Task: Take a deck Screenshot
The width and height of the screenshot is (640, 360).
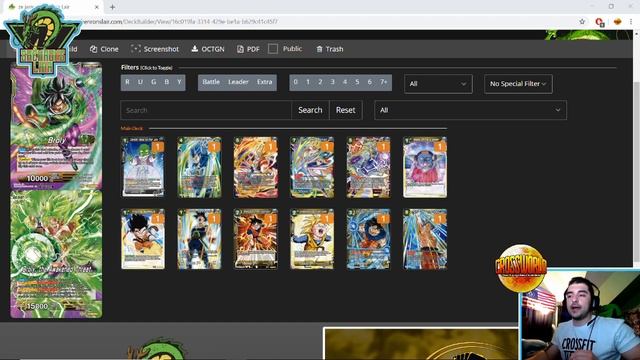Action: click(x=155, y=49)
